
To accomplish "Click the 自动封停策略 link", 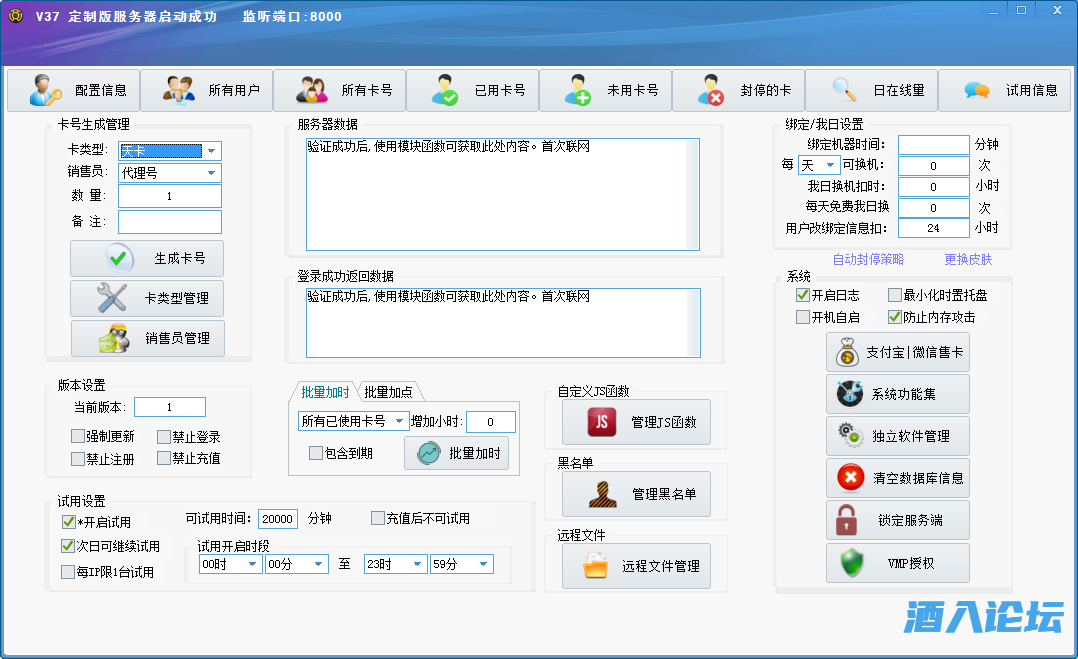I will 867,260.
